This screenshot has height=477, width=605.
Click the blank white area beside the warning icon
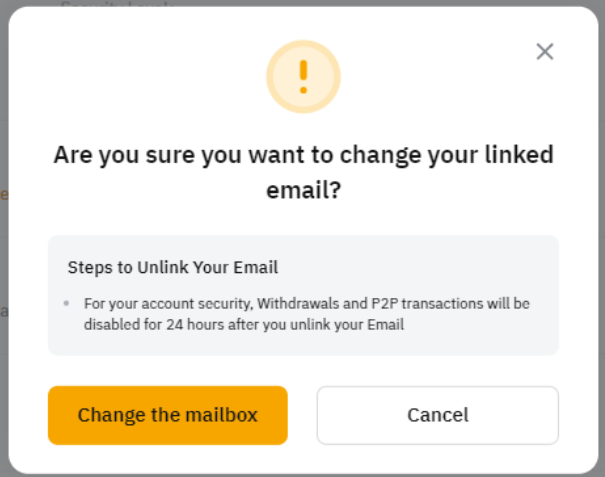[150, 75]
